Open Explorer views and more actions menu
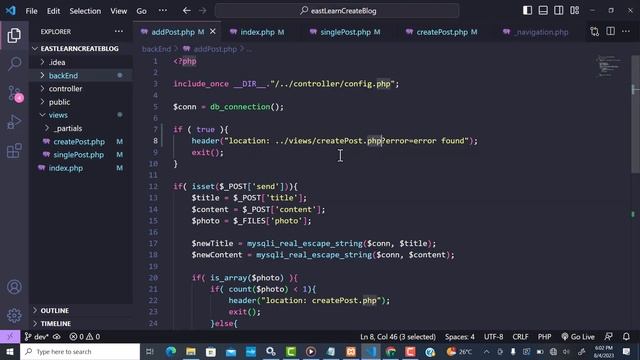 click(119, 31)
